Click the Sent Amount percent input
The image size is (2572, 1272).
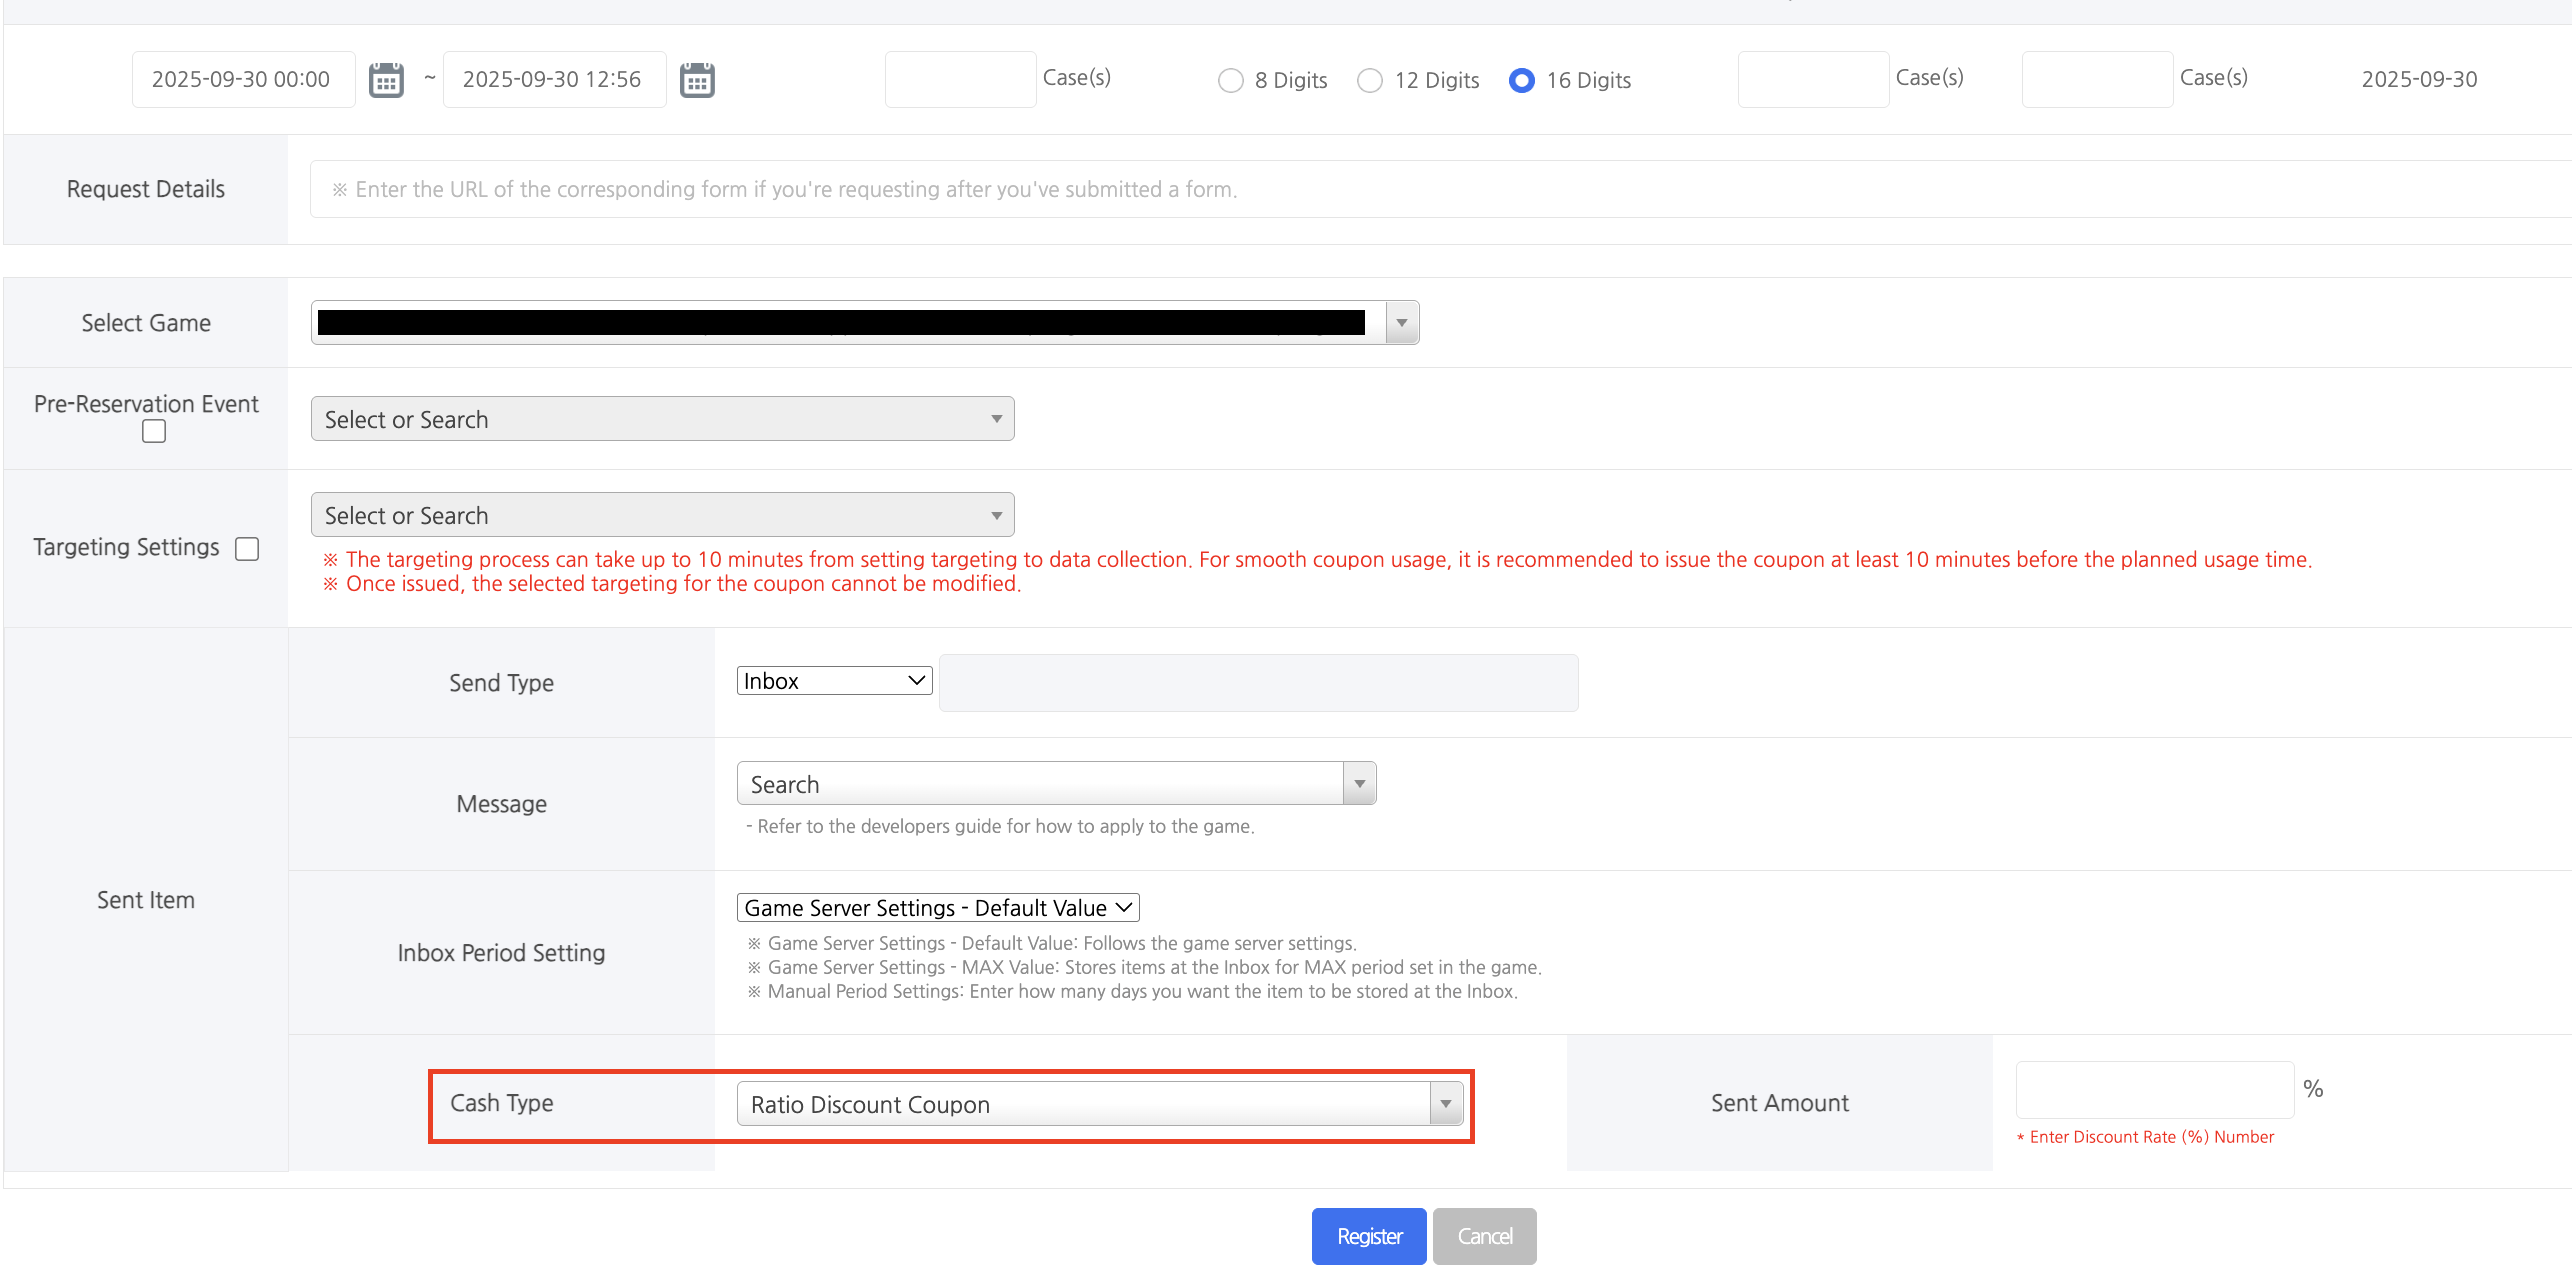tap(2154, 1090)
